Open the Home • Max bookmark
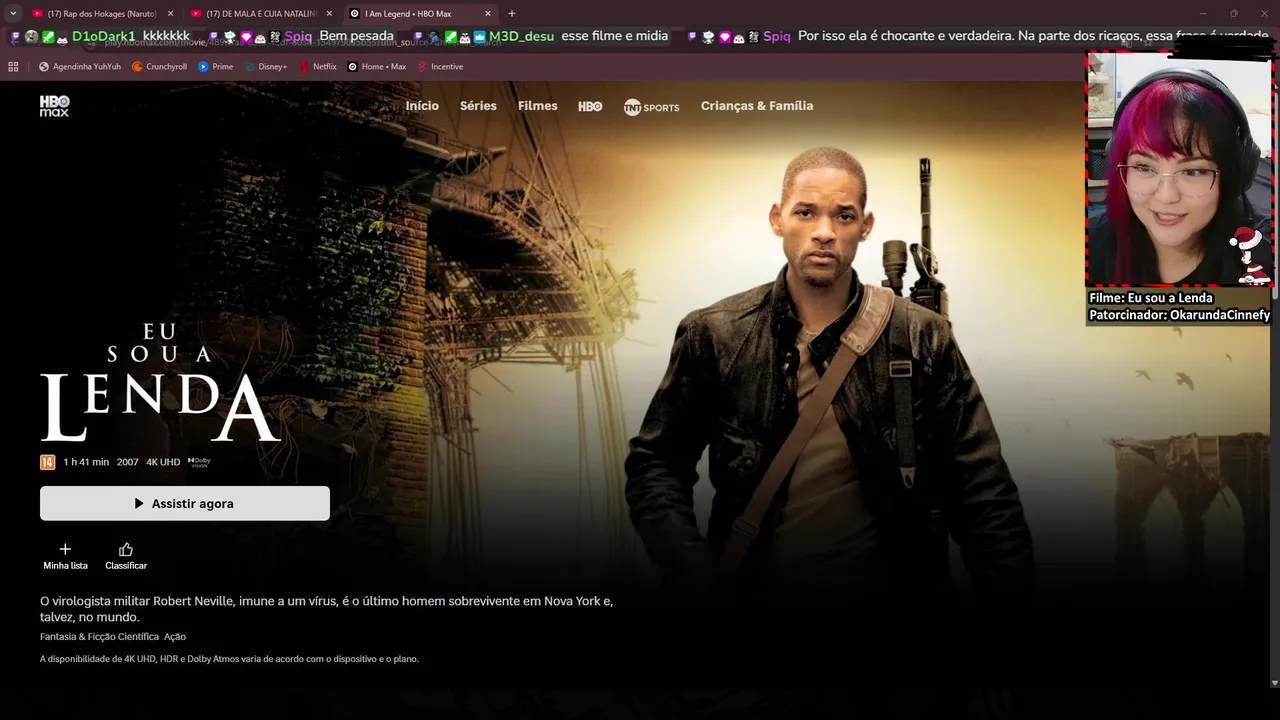 coord(376,67)
